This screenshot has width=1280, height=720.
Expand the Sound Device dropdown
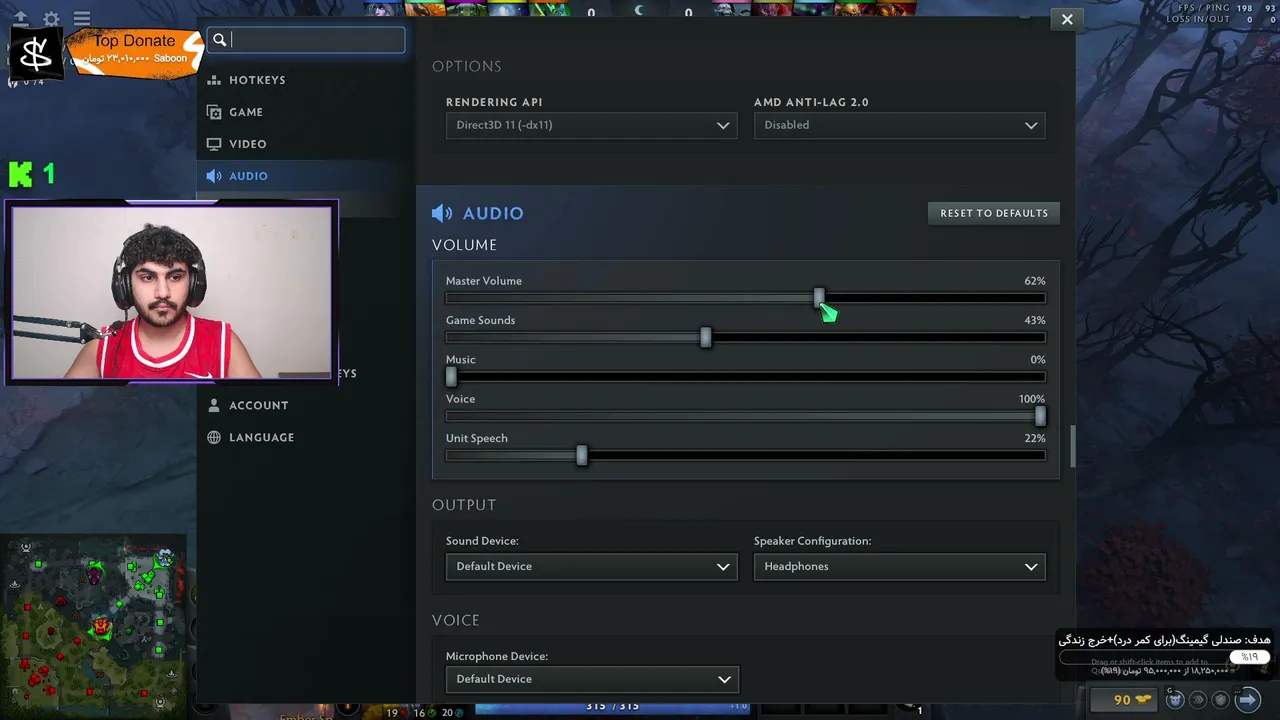click(x=592, y=566)
